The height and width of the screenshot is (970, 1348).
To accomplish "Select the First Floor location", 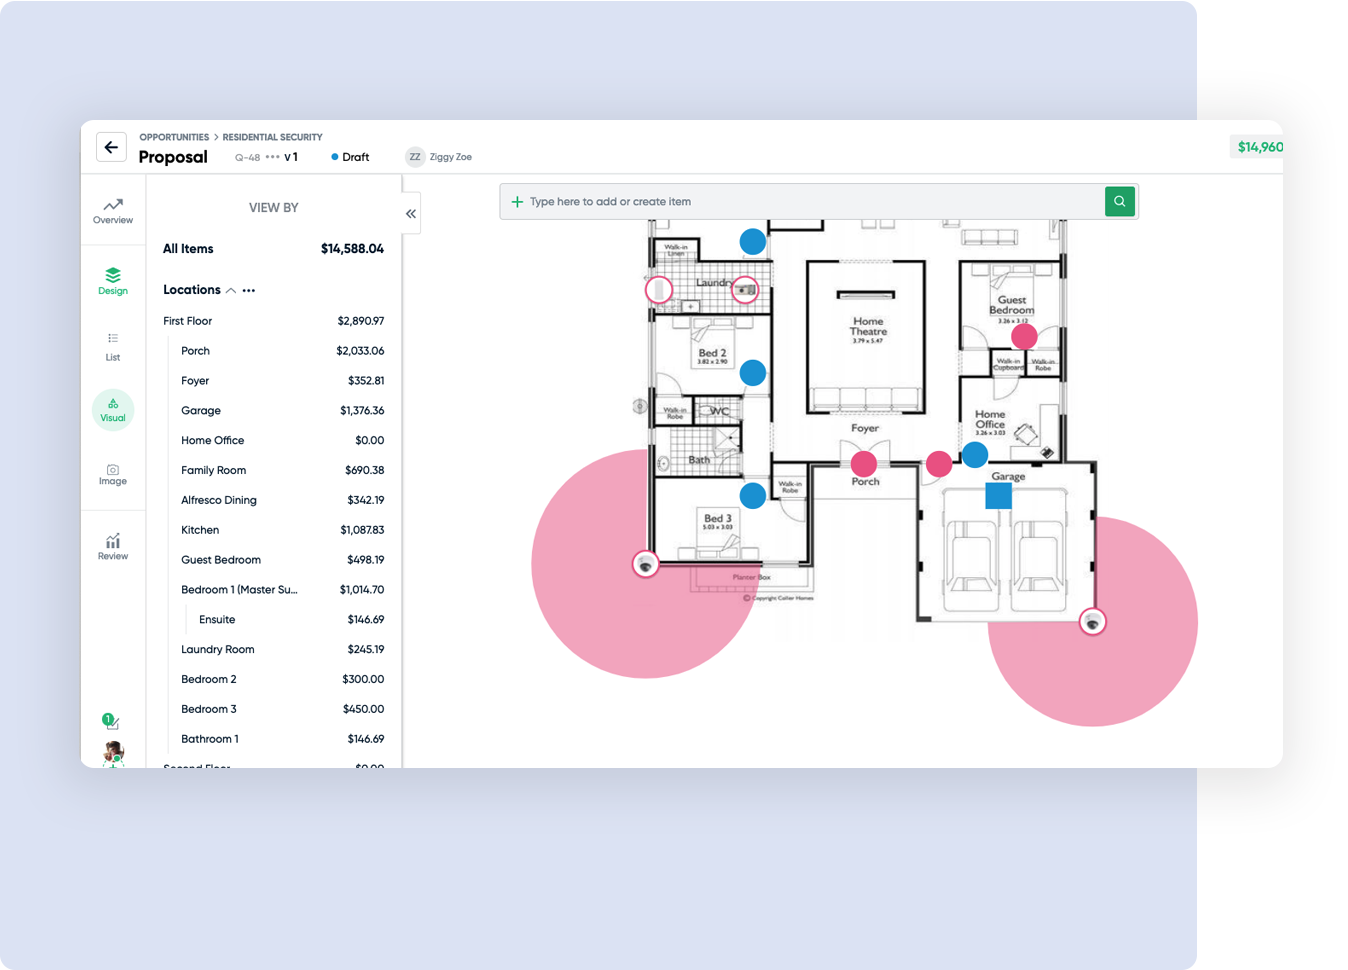I will point(273,321).
